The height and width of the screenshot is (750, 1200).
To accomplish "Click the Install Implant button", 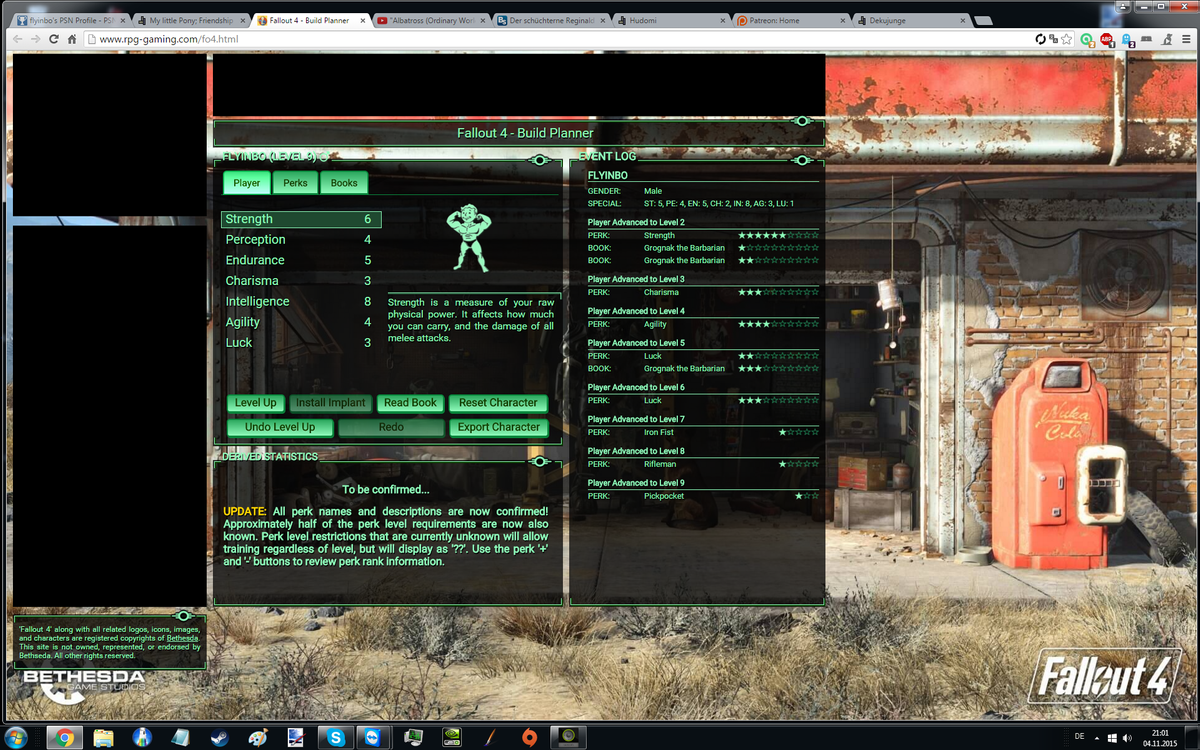I will (331, 403).
